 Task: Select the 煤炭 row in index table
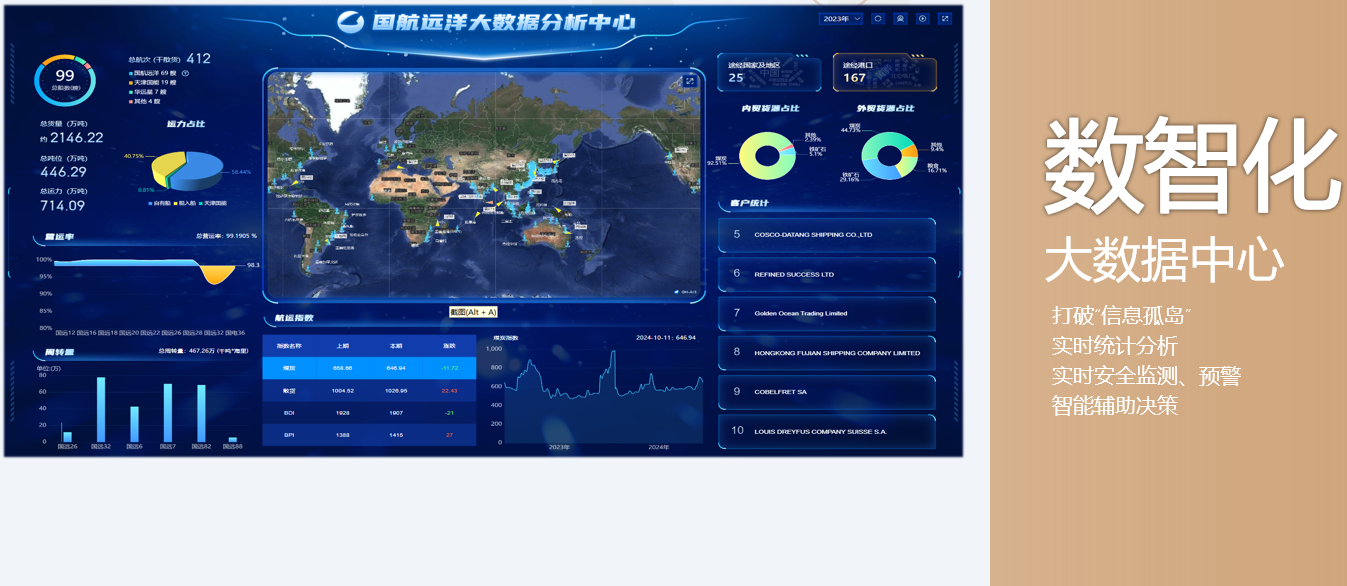pyautogui.click(x=369, y=368)
